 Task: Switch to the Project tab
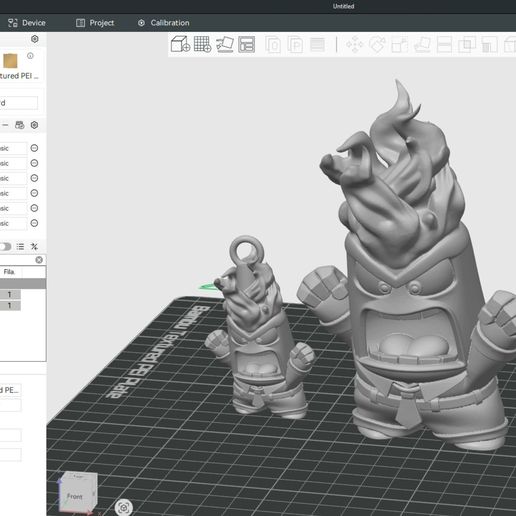pos(95,23)
